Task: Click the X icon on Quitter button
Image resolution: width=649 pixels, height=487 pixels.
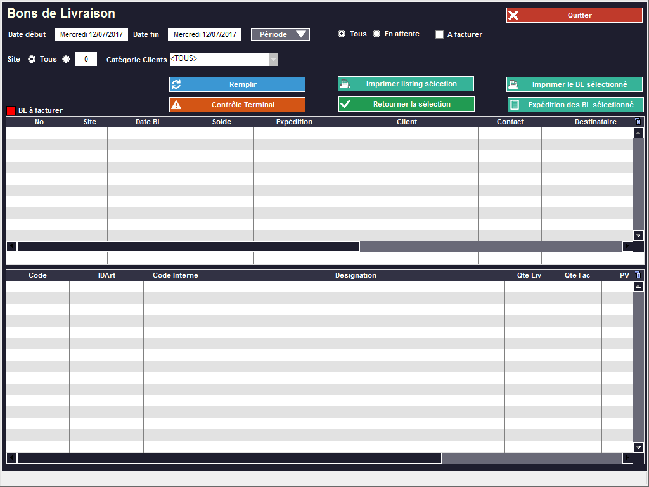Action: pos(514,15)
